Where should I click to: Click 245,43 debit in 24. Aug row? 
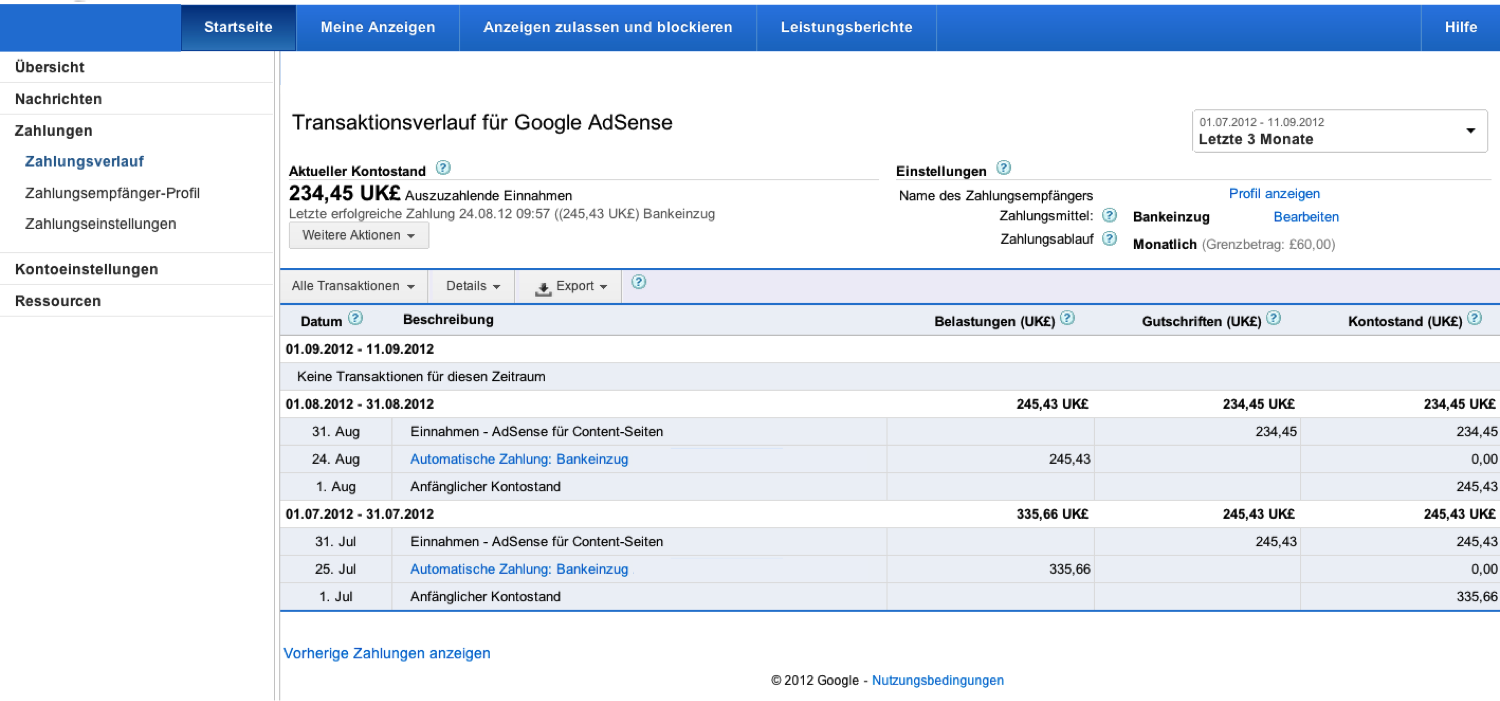click(x=1069, y=460)
